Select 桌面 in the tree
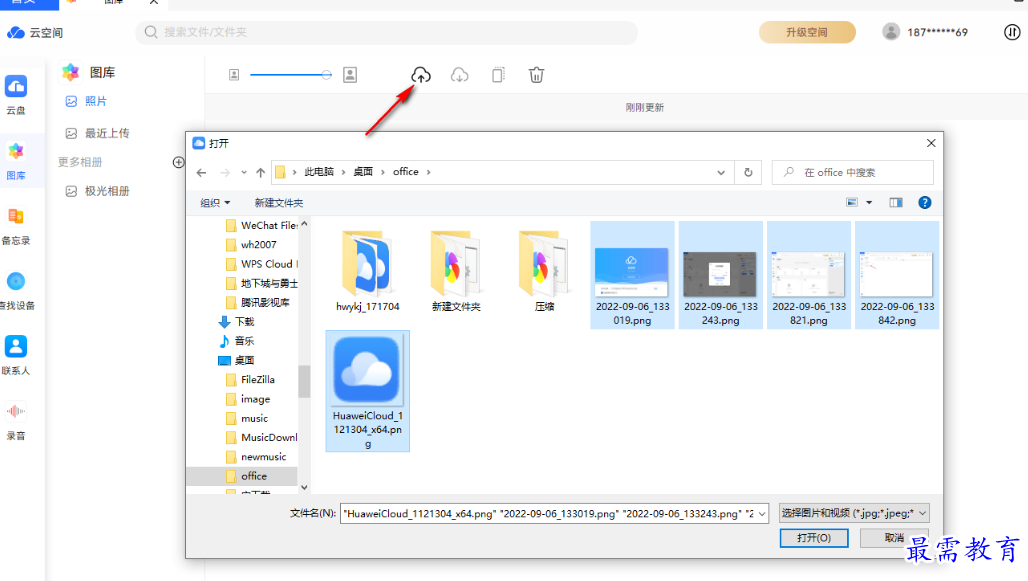 [237, 360]
